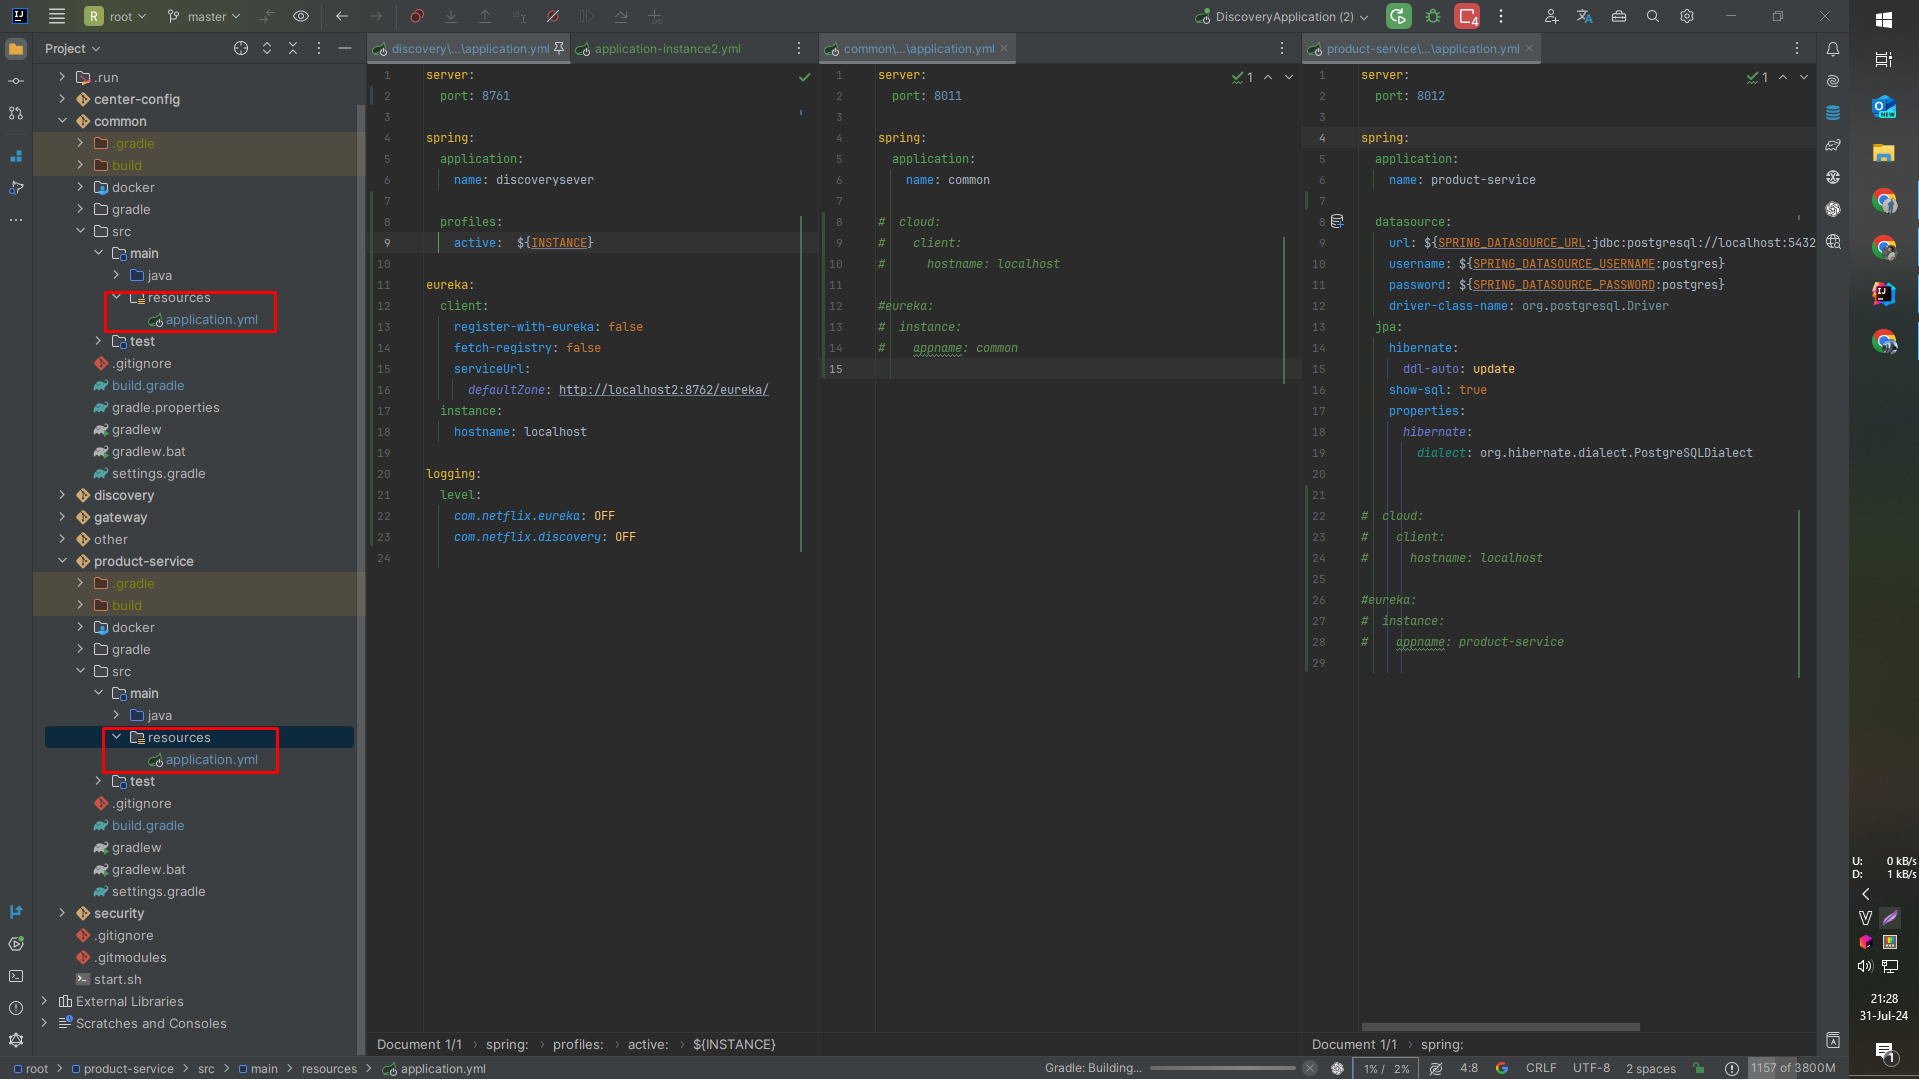
Task: Expand the gateway module
Action: (x=62, y=517)
